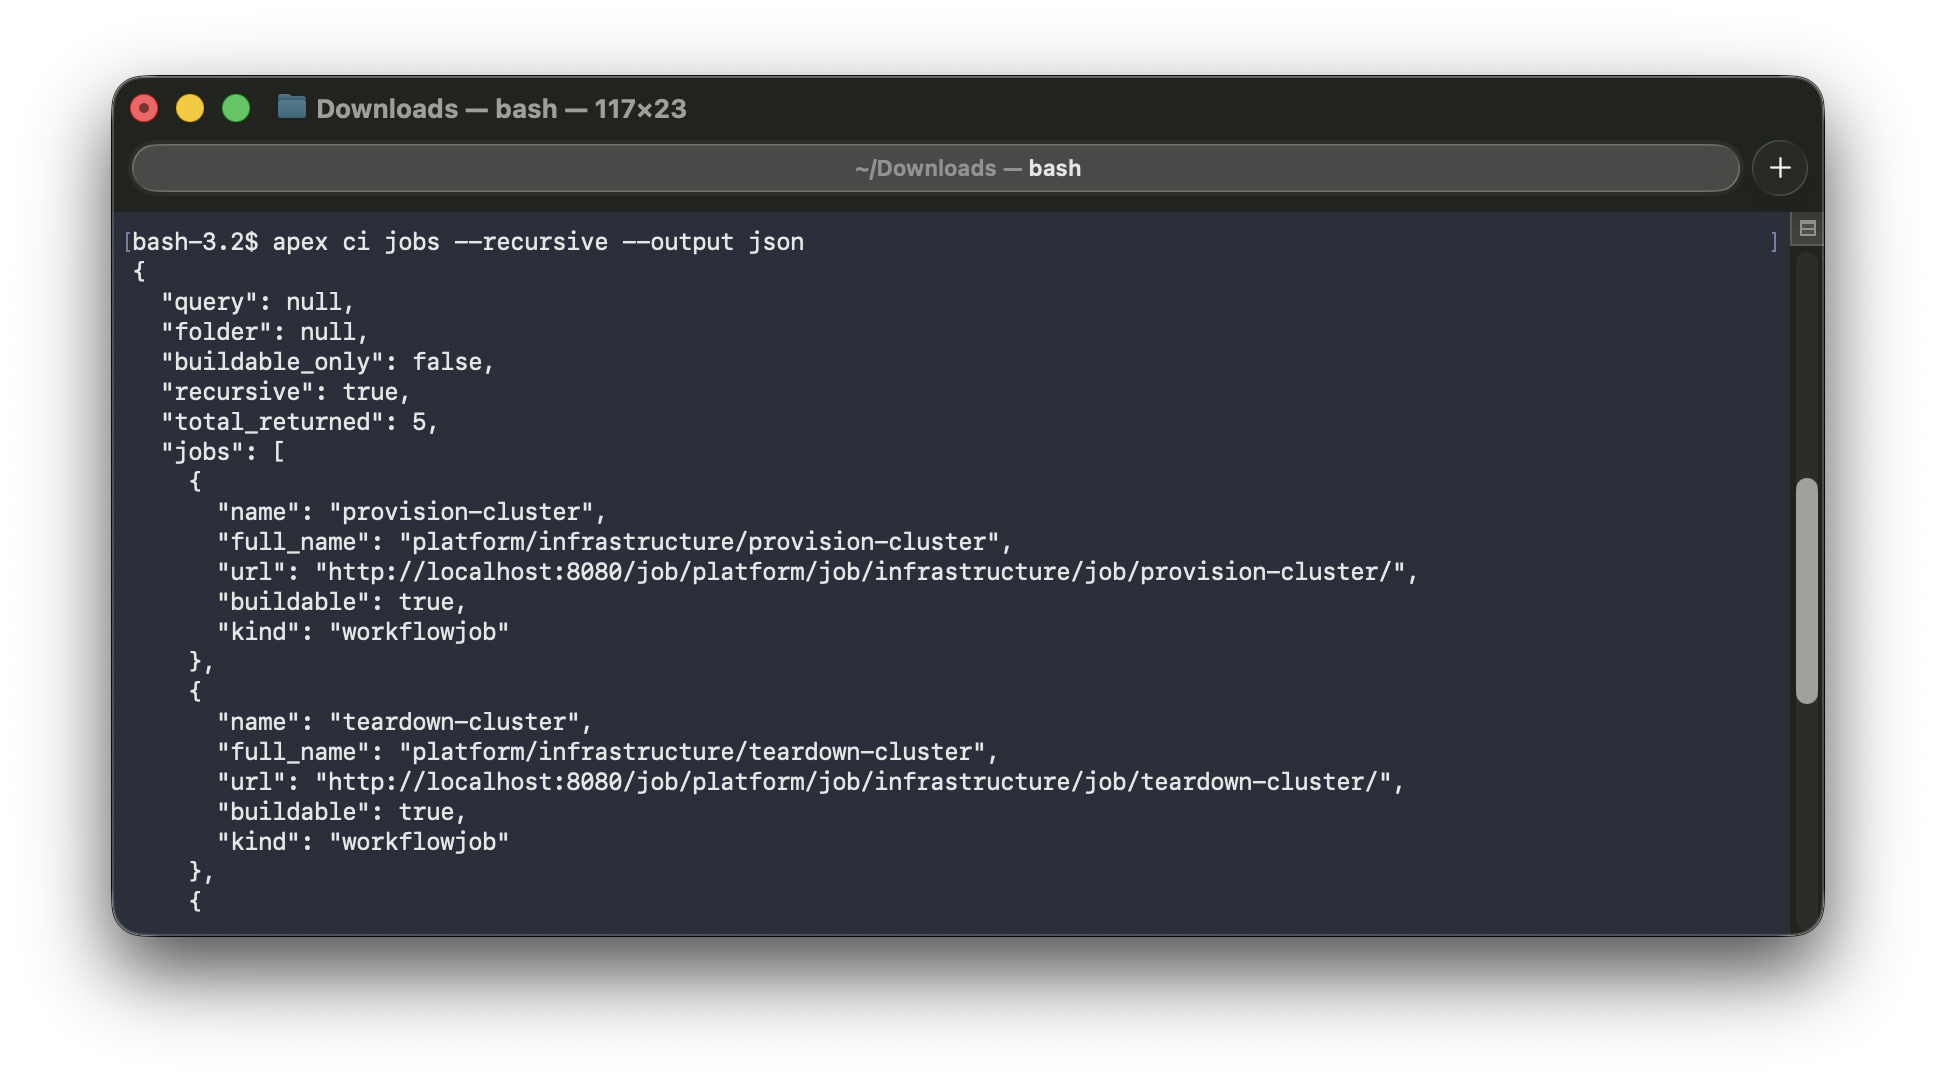Click the folder icon in the title bar
The width and height of the screenshot is (1936, 1084).
[x=291, y=107]
